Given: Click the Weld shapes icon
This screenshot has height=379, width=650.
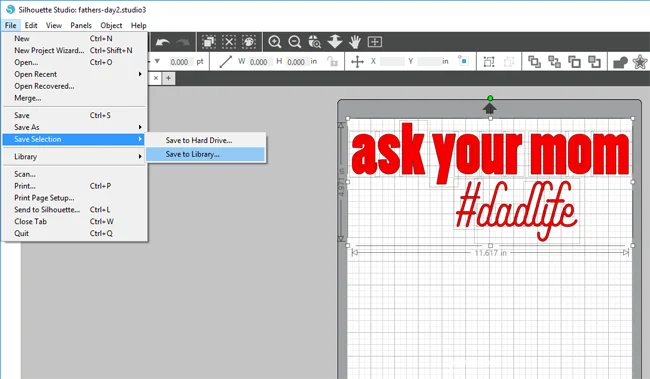Looking at the screenshot, I should click(x=620, y=62).
